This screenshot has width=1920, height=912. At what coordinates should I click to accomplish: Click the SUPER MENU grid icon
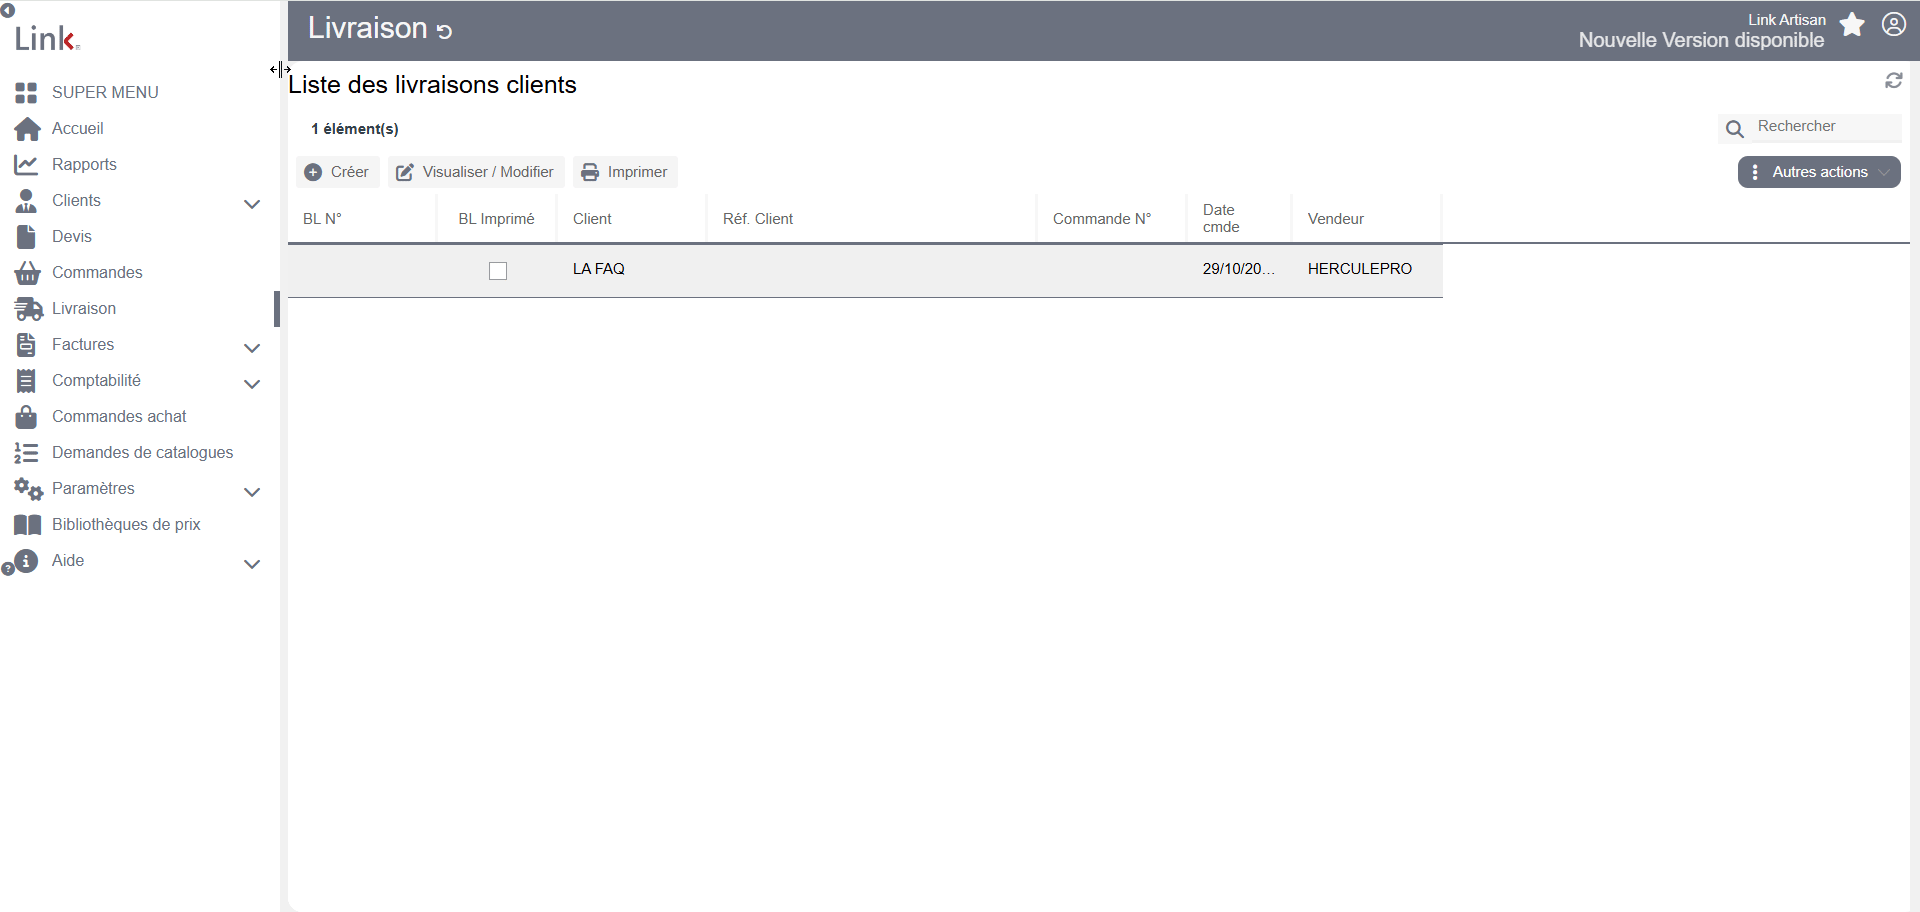pos(26,93)
